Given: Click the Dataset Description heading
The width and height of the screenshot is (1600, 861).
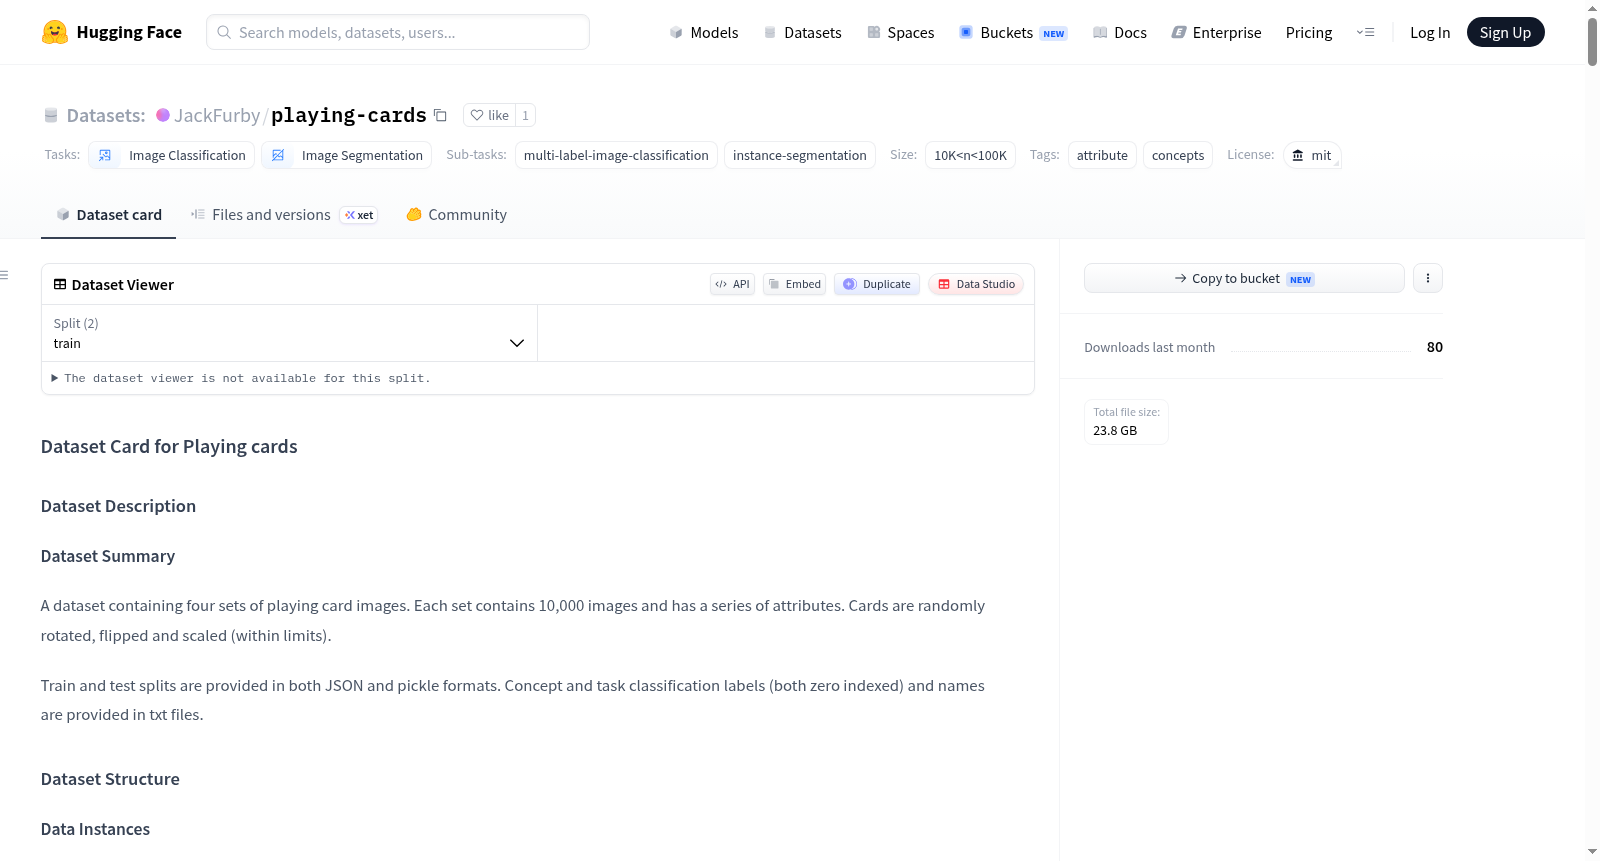Looking at the screenshot, I should (118, 506).
